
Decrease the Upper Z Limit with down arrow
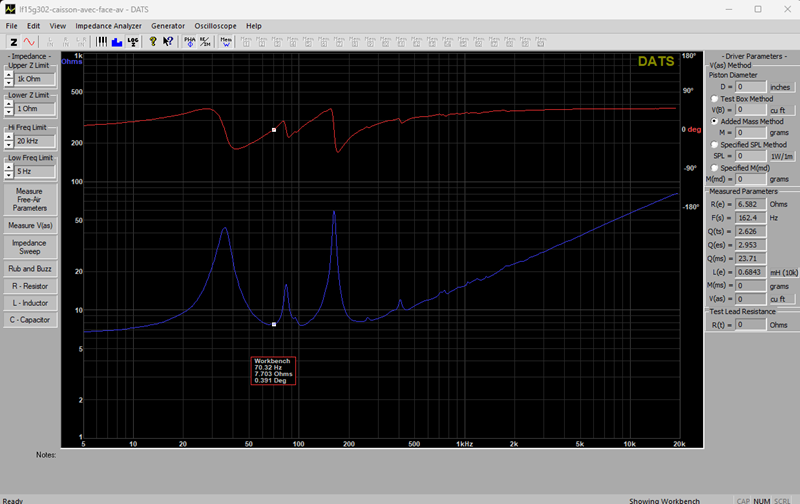(x=9, y=83)
